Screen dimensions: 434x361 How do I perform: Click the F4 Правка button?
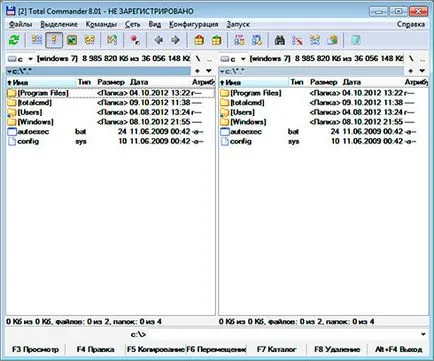coord(95,349)
